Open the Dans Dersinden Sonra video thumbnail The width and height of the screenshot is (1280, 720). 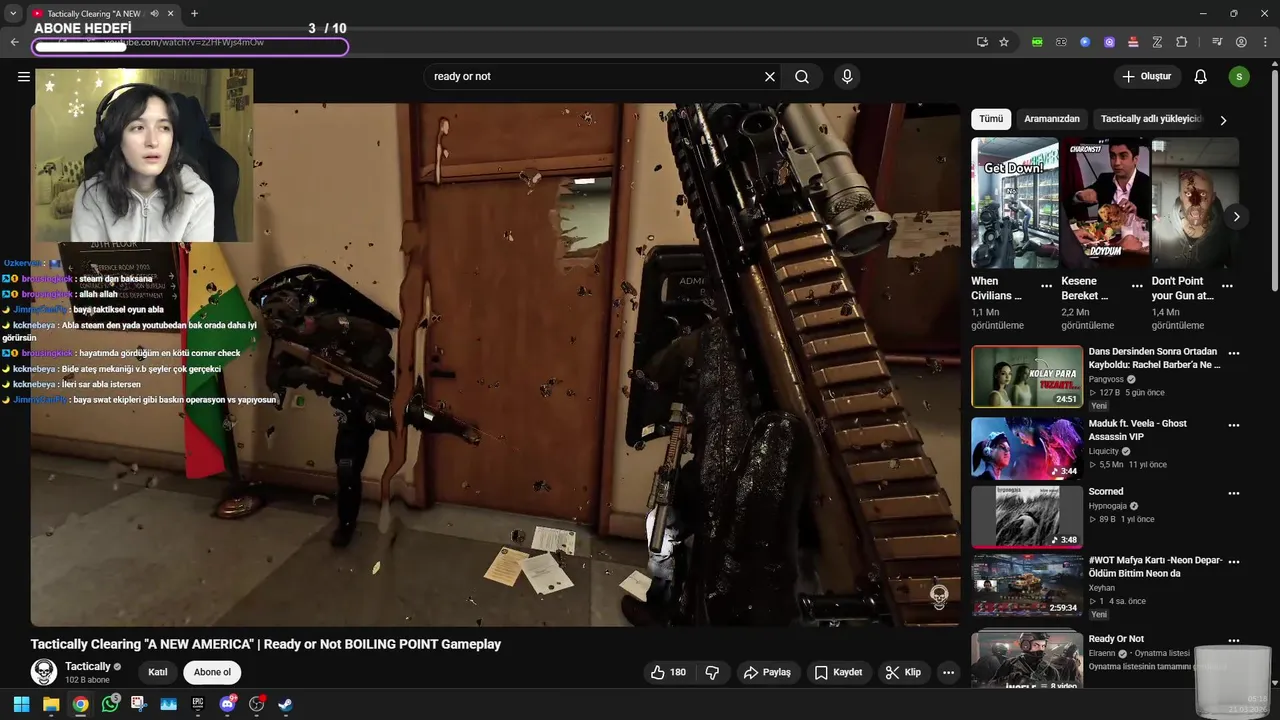coord(1027,376)
